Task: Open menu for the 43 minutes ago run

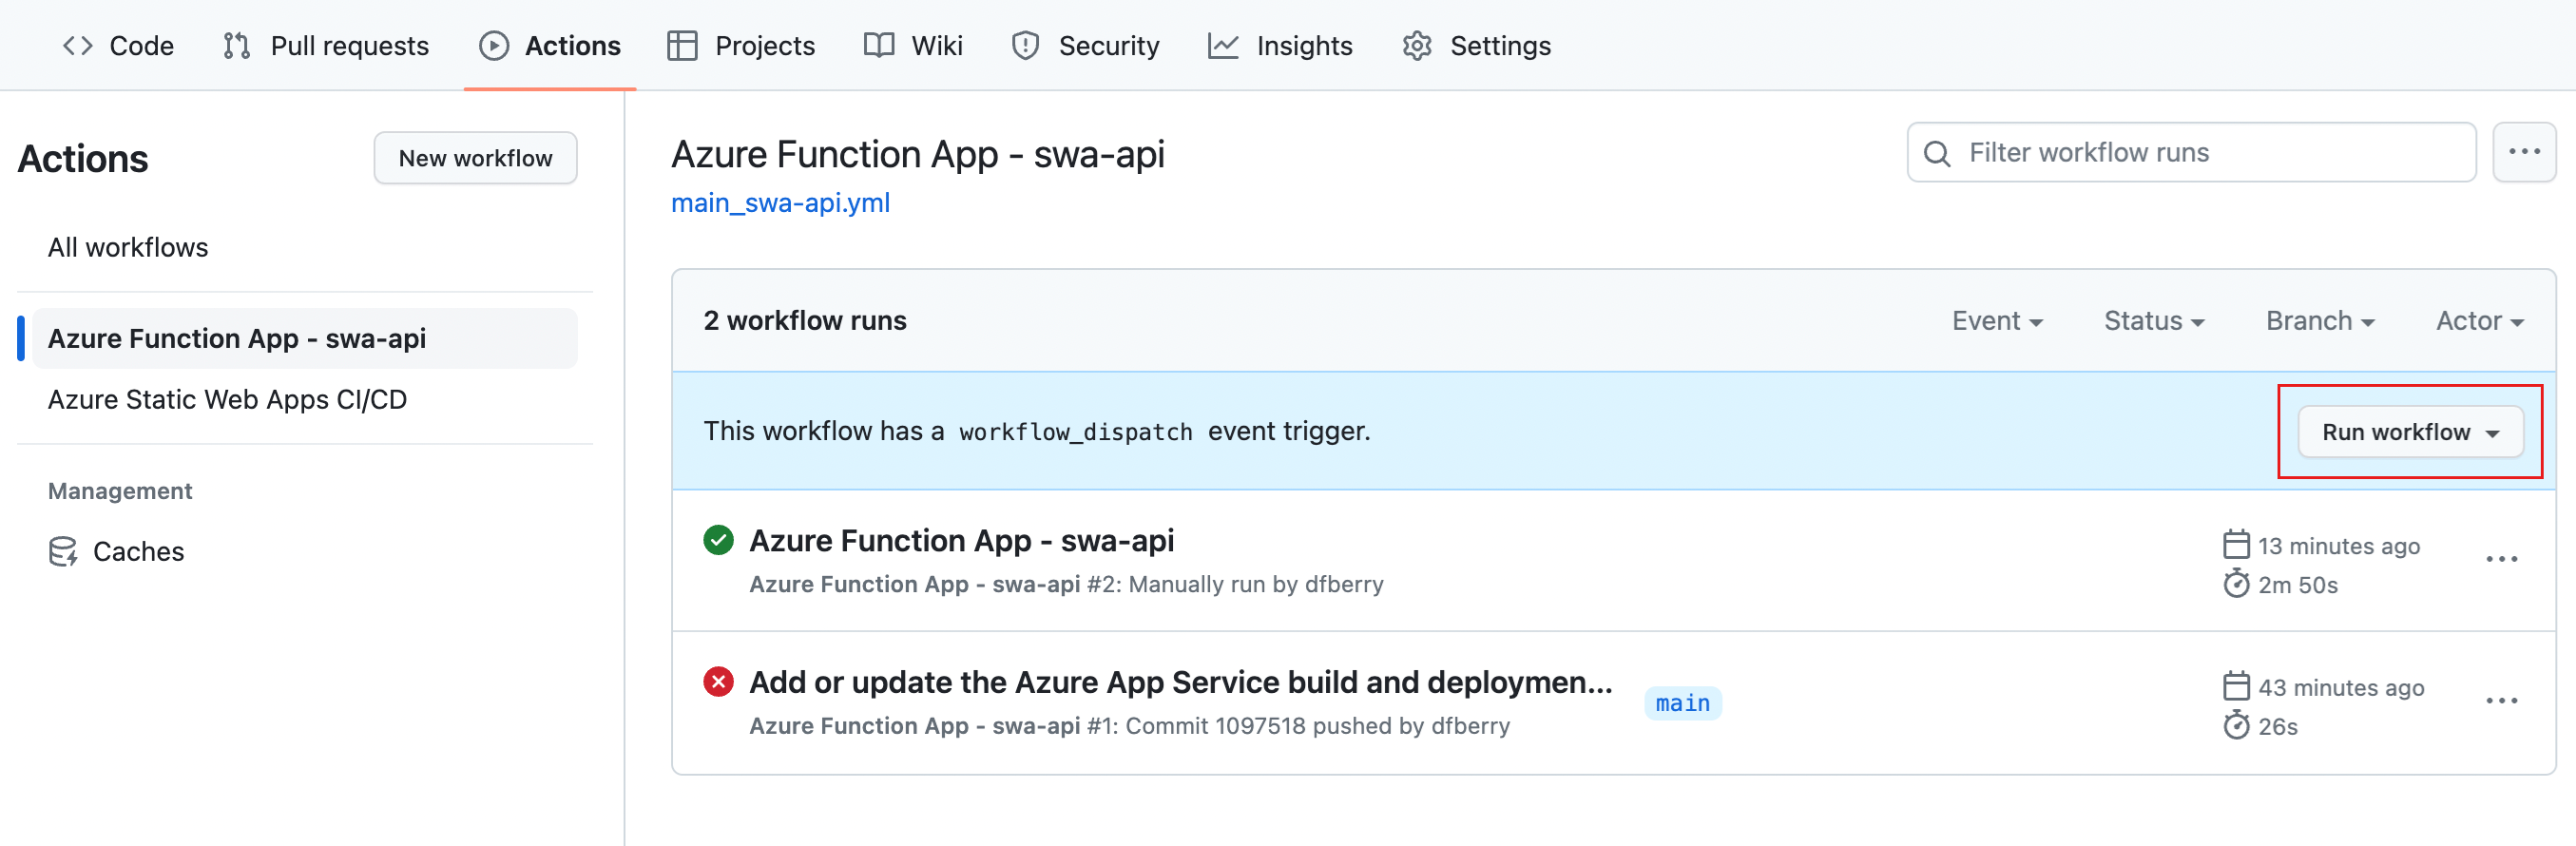Action: click(x=2501, y=701)
